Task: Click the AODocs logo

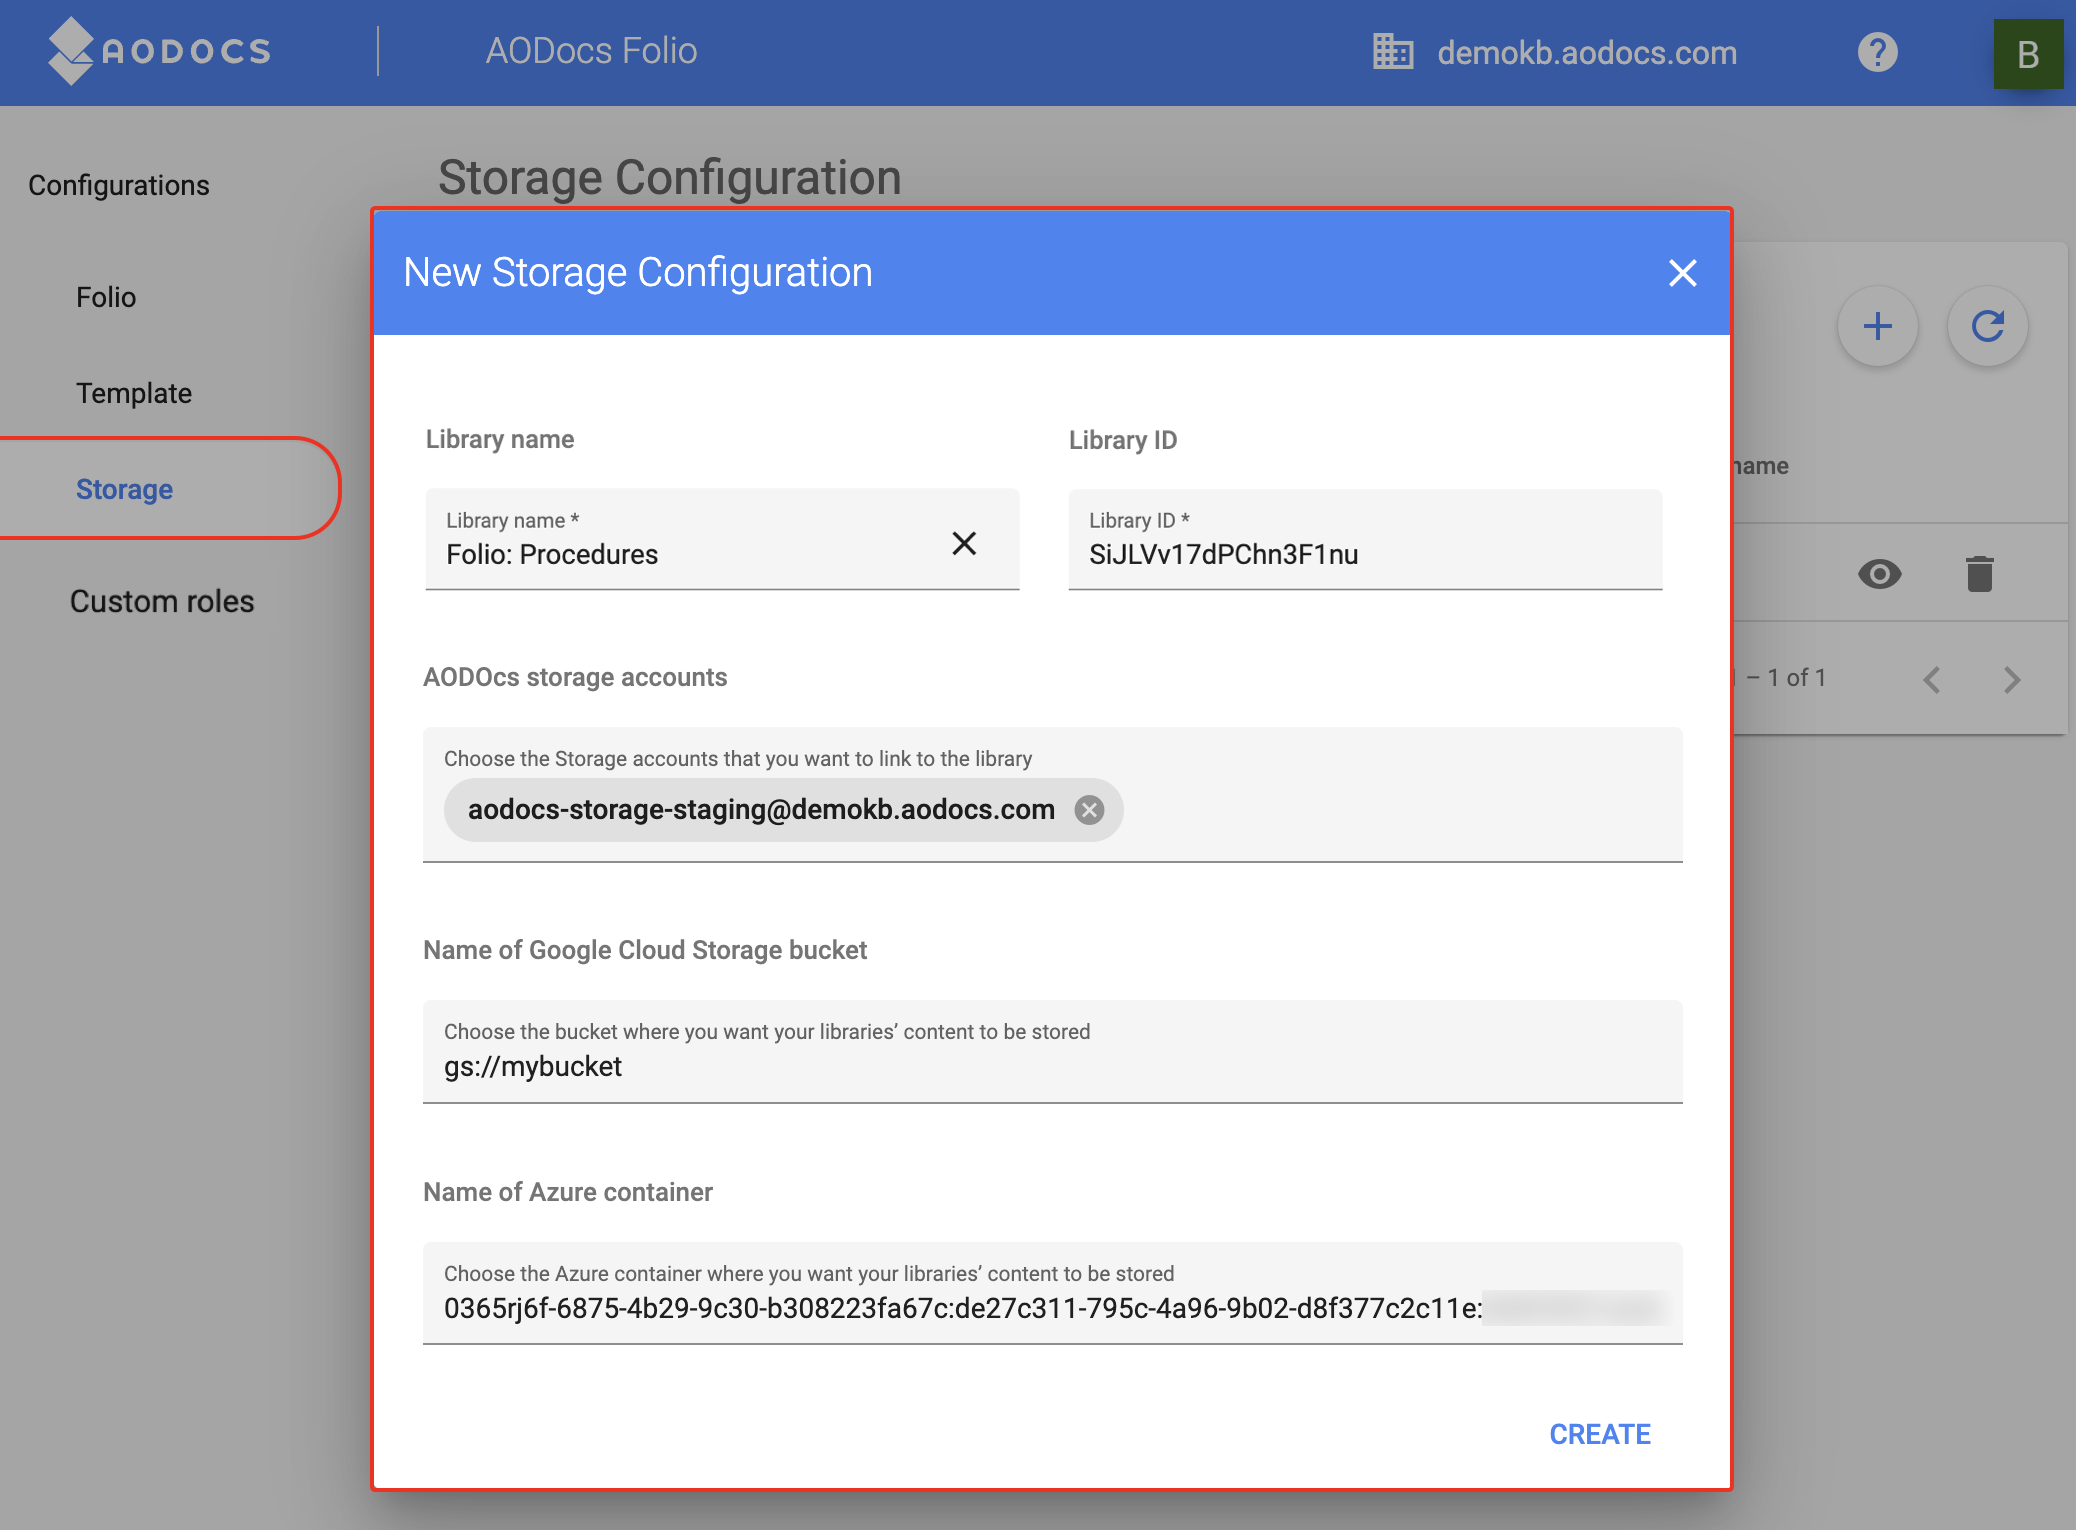Action: (160, 51)
